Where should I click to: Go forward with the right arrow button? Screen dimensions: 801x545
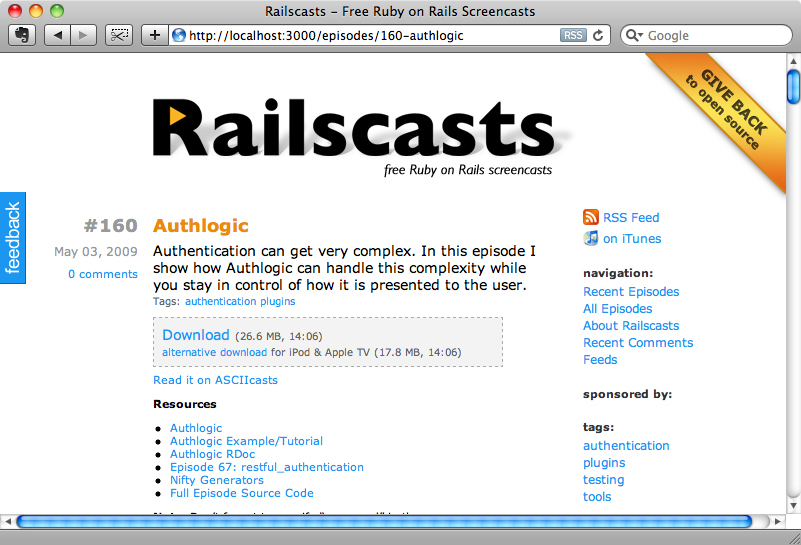pyautogui.click(x=83, y=35)
